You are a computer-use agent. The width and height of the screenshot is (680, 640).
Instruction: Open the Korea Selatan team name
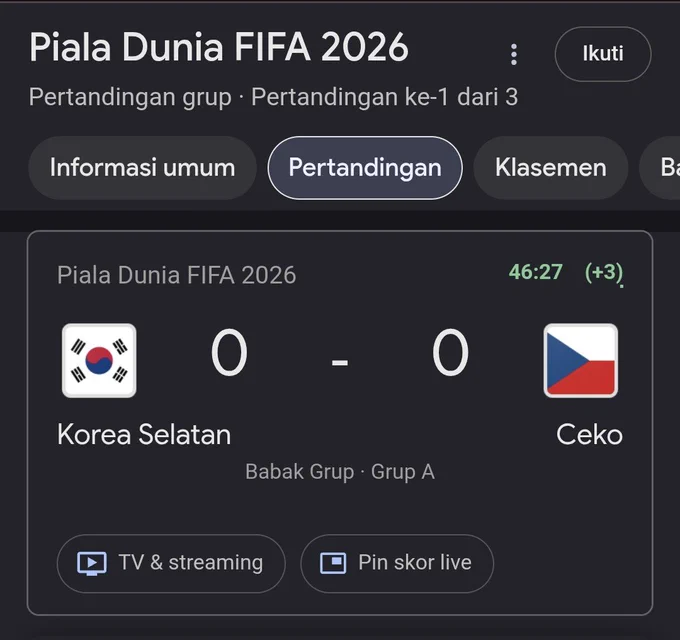(x=144, y=434)
